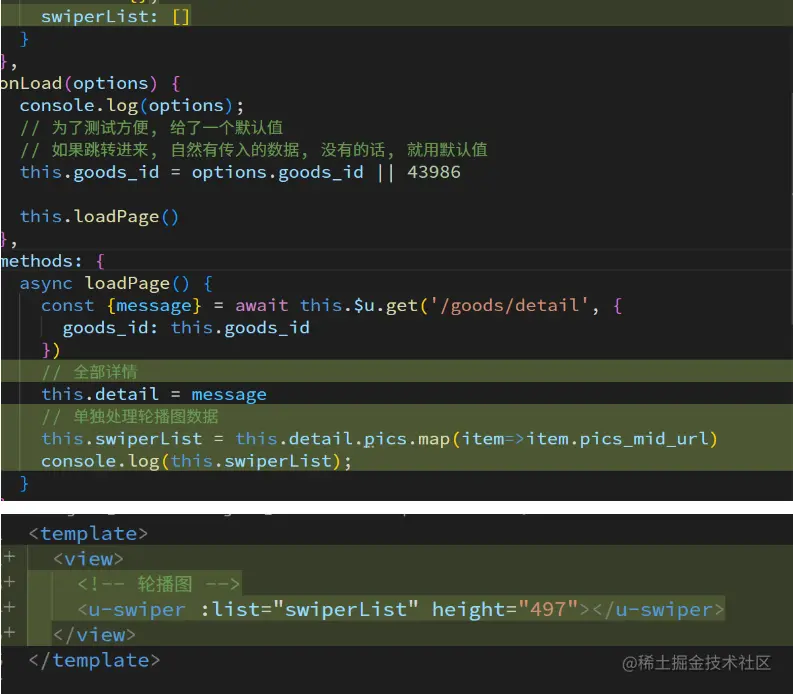793x694 pixels.
Task: Click the '<u-swiper' opening tag
Action: [x=131, y=610]
